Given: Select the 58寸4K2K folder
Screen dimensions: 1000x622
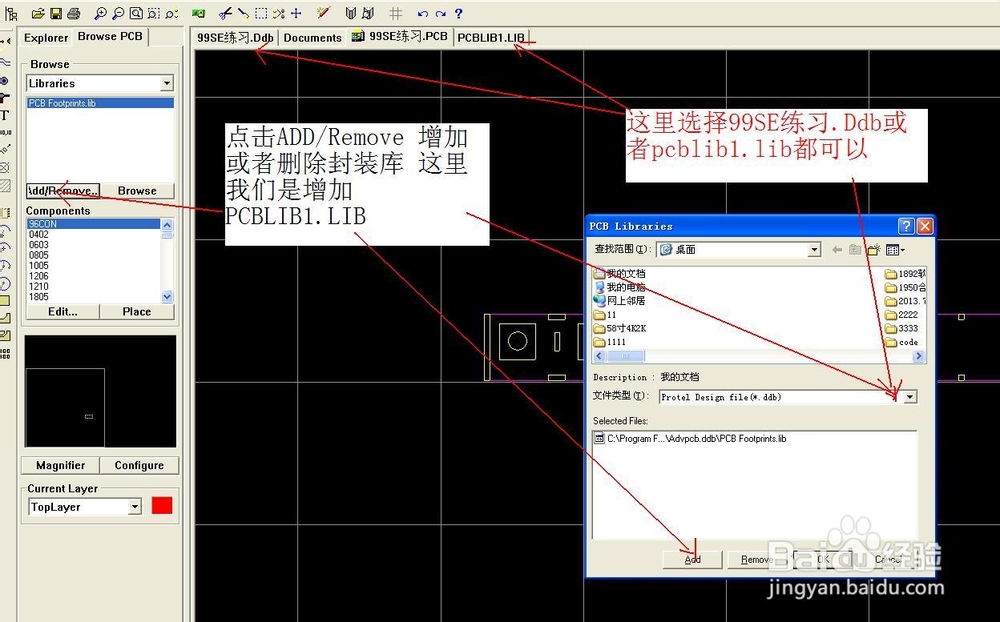Looking at the screenshot, I should (620, 329).
